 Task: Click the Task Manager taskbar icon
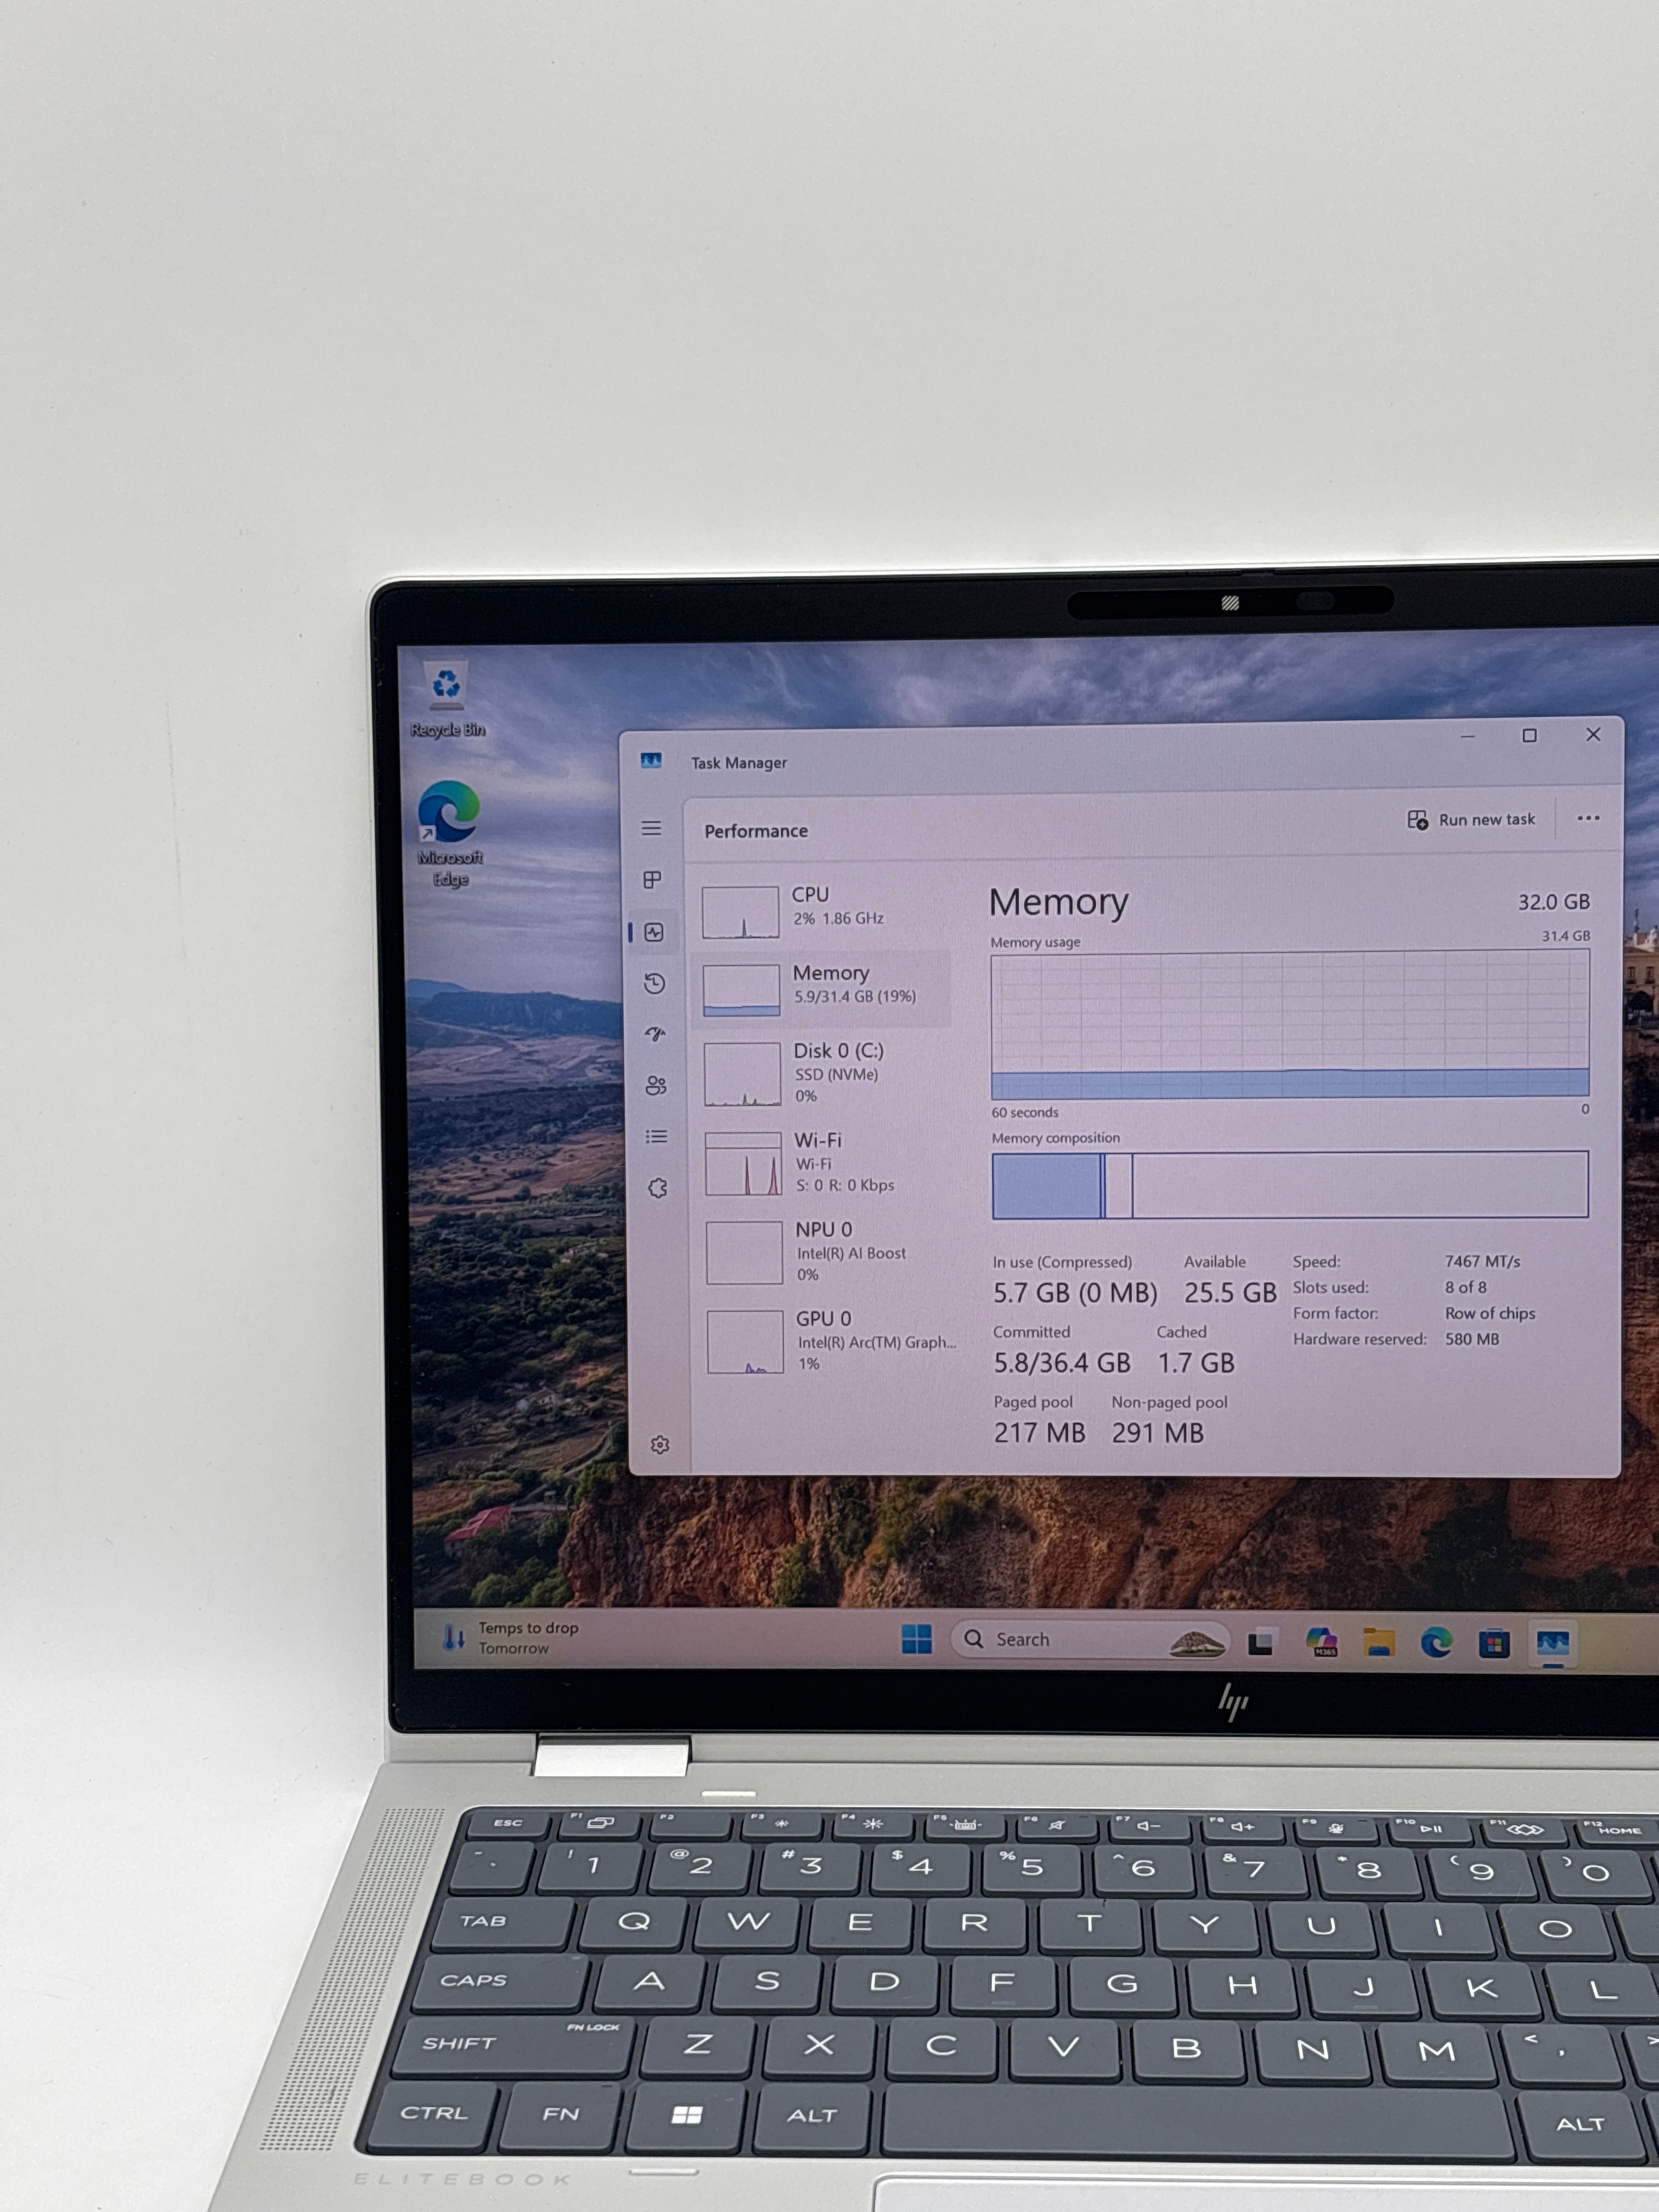tap(1553, 1643)
